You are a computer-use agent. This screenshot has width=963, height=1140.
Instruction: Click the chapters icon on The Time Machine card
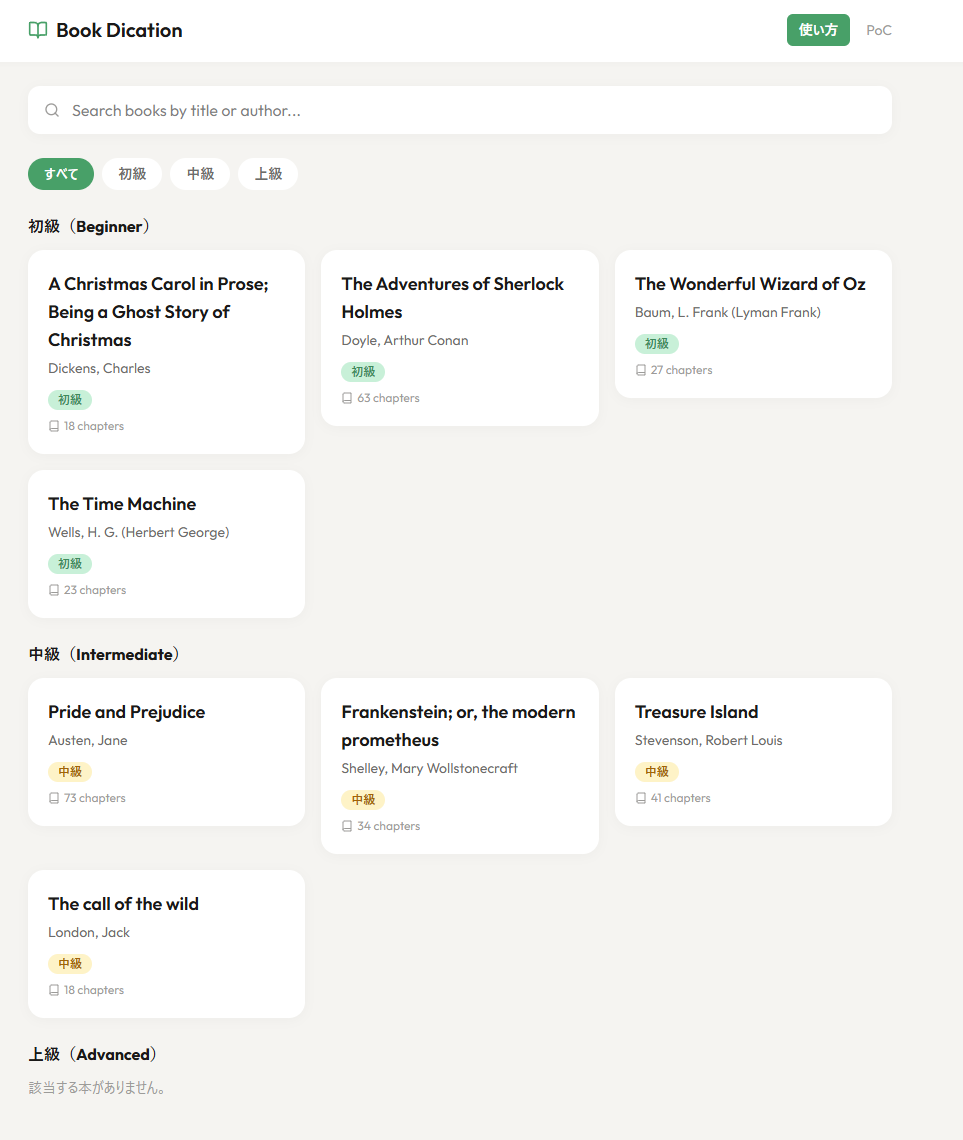click(x=54, y=590)
